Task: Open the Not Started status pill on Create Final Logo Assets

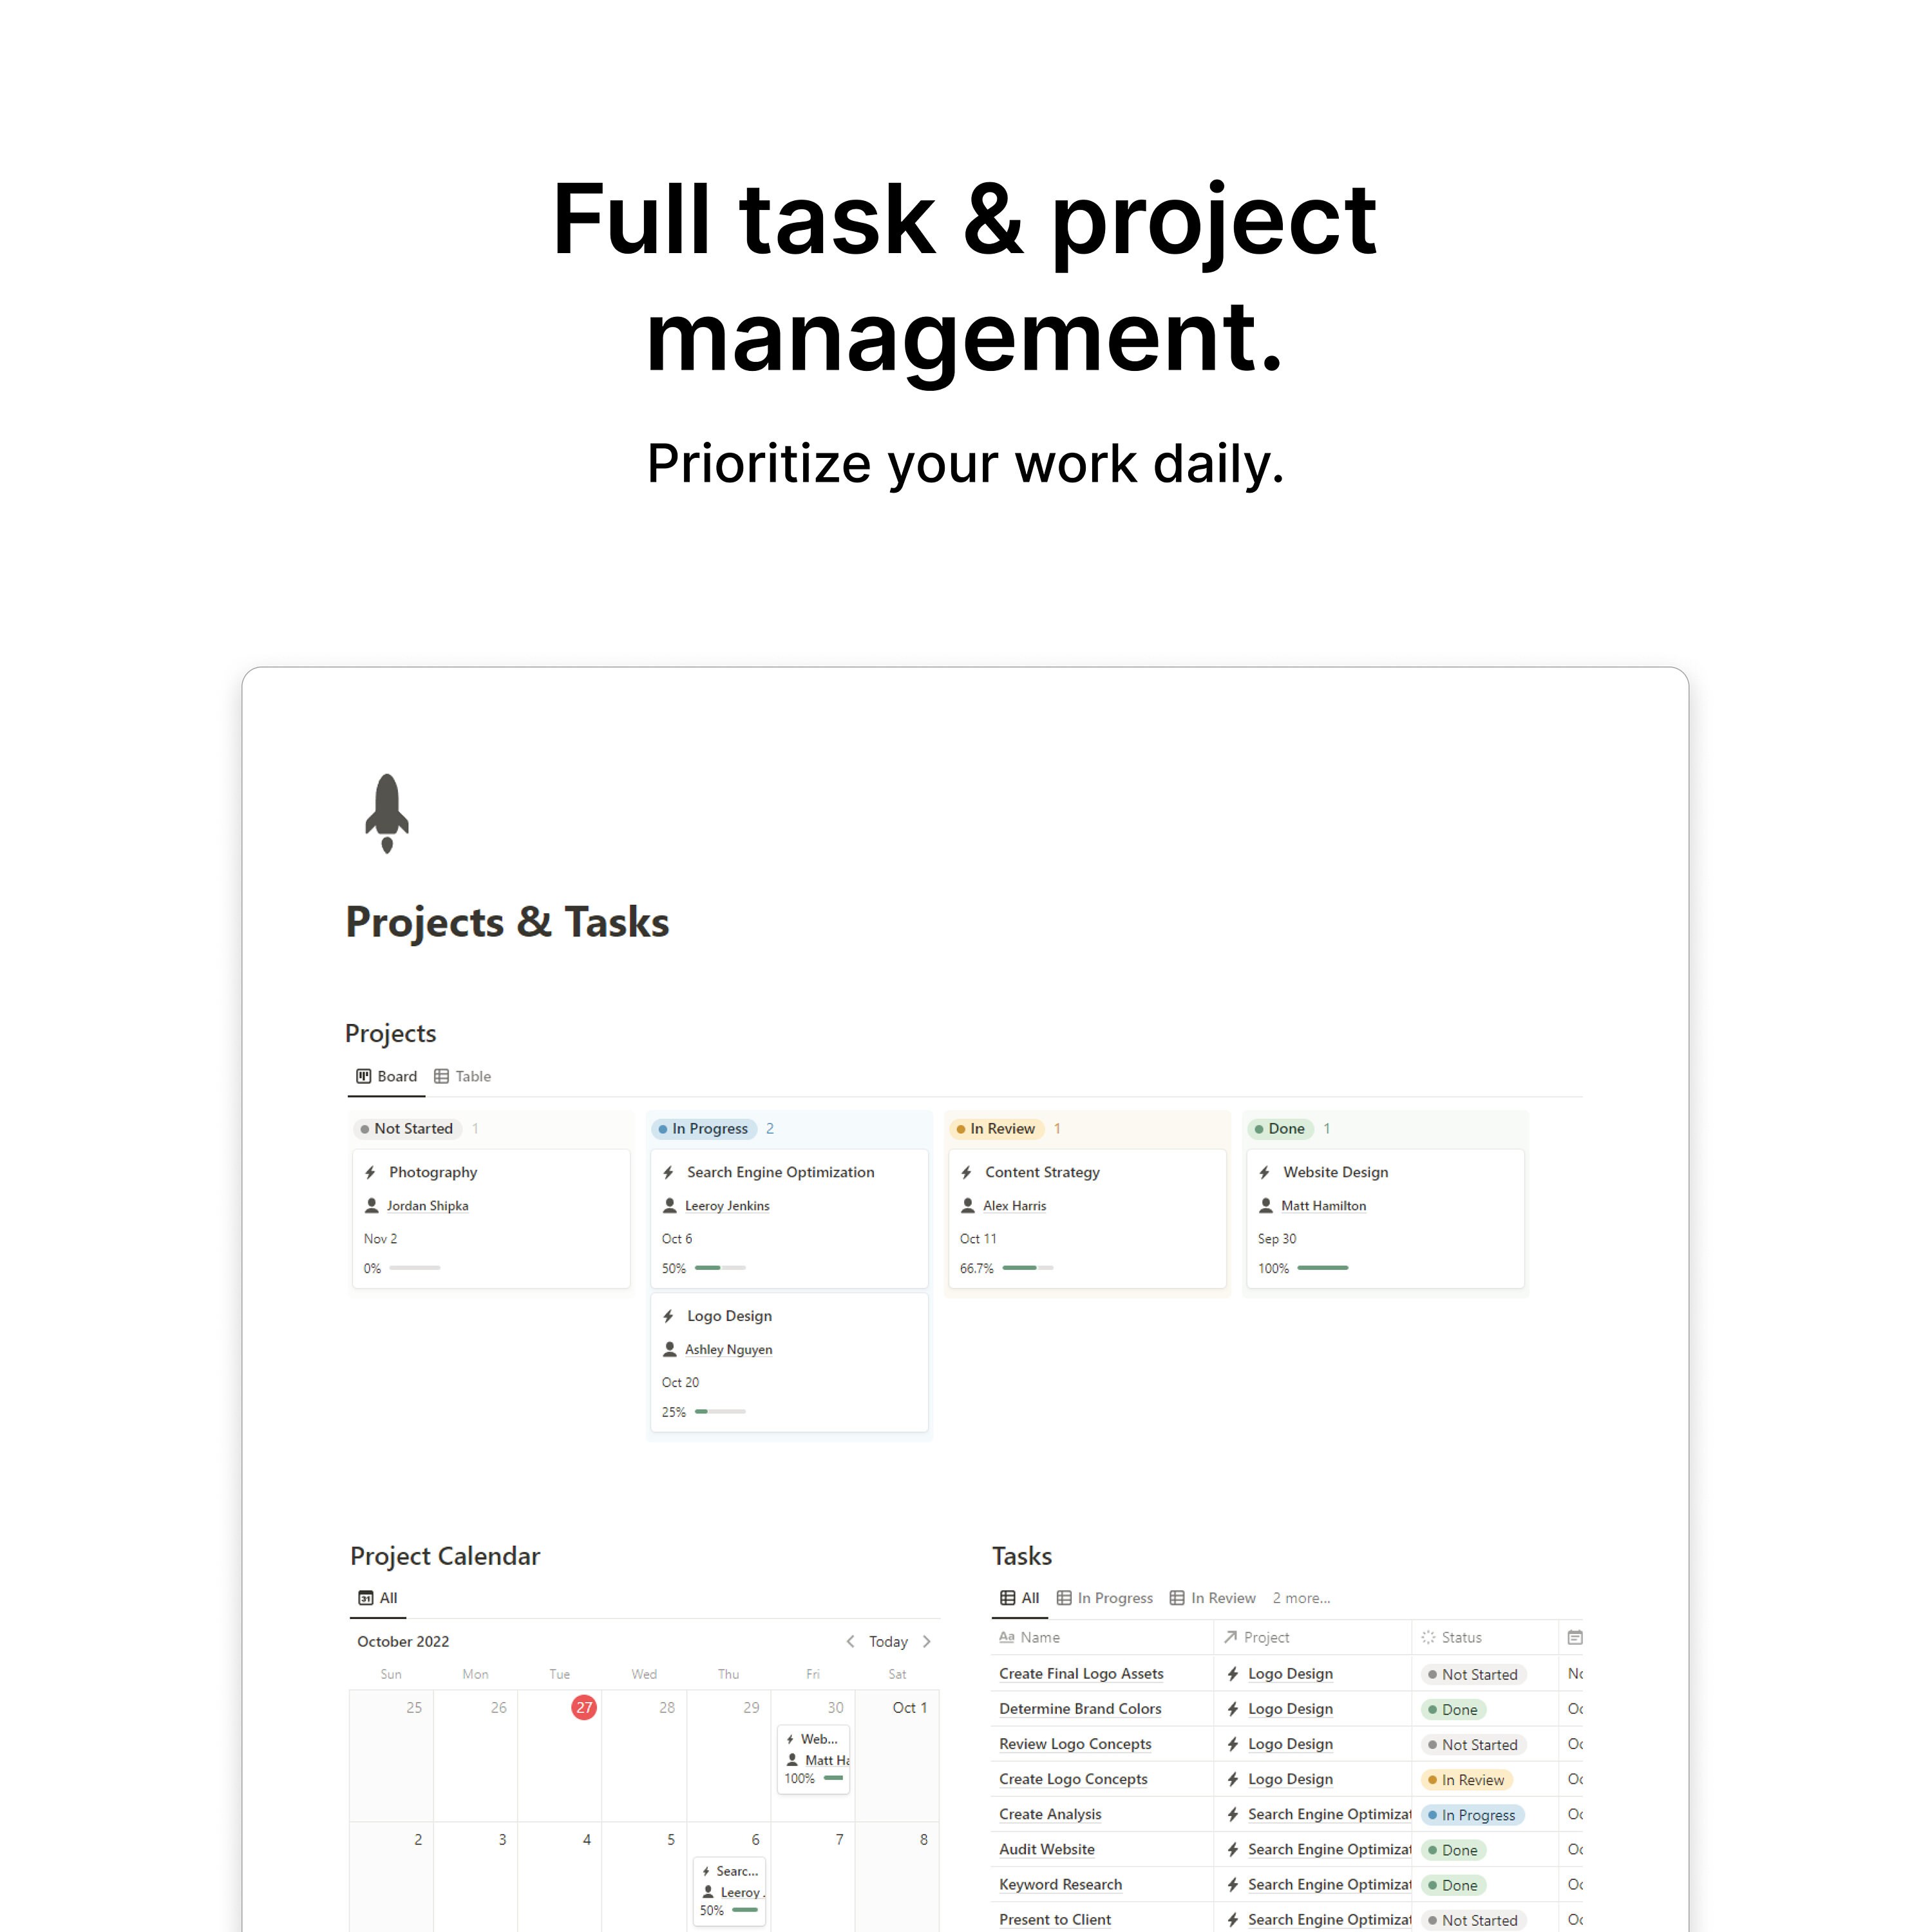Action: point(1473,1673)
